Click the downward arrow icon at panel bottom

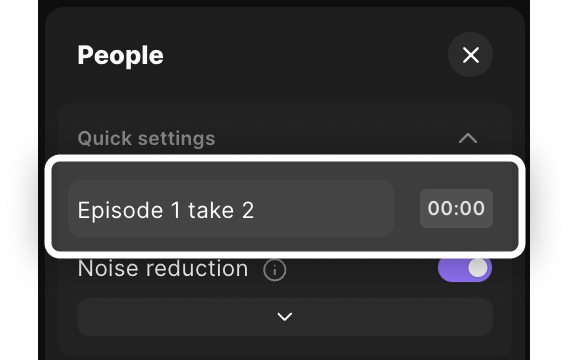tap(285, 317)
